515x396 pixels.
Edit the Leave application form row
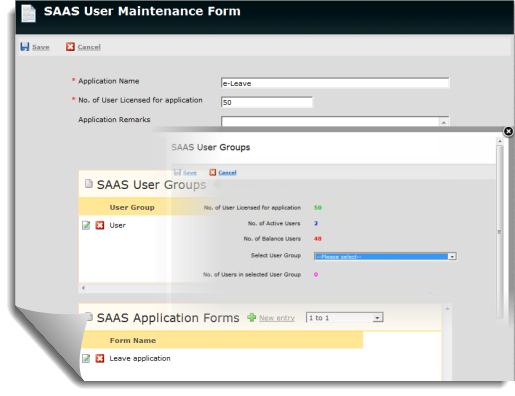(86, 358)
